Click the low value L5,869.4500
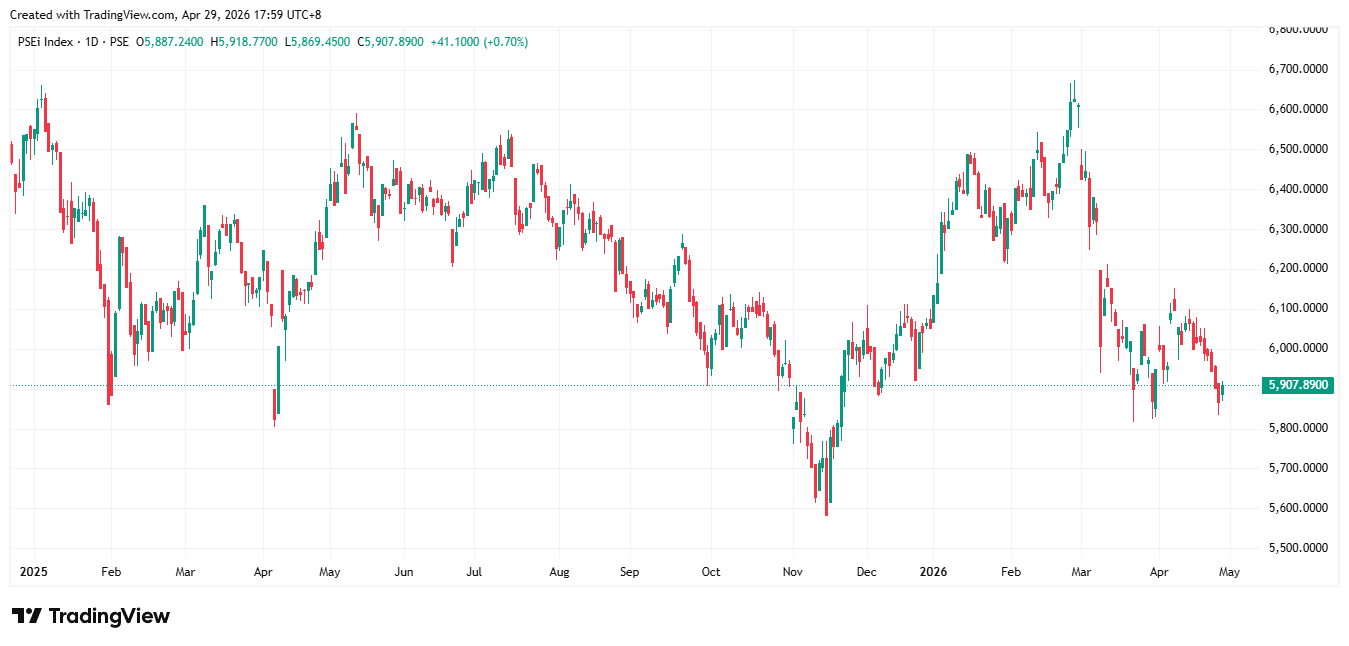Screen dimensions: 1349x646 click(318, 42)
